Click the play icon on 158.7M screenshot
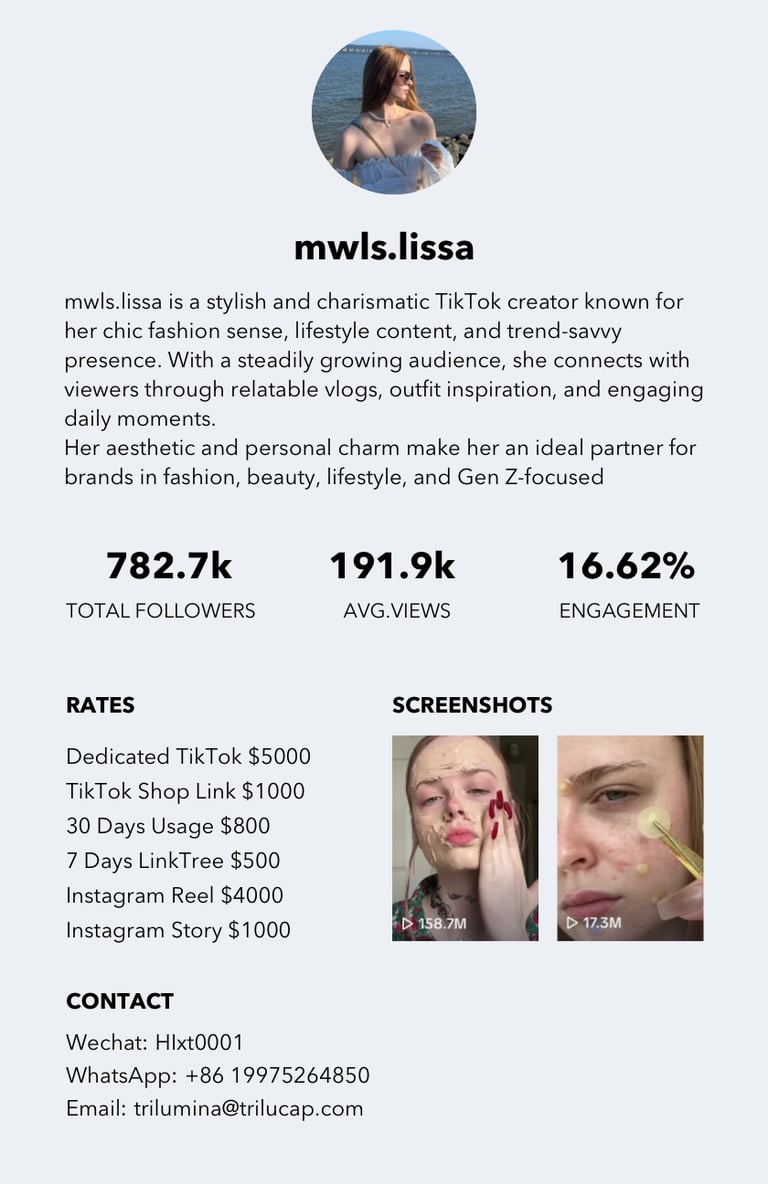The width and height of the screenshot is (768, 1184). (408, 923)
